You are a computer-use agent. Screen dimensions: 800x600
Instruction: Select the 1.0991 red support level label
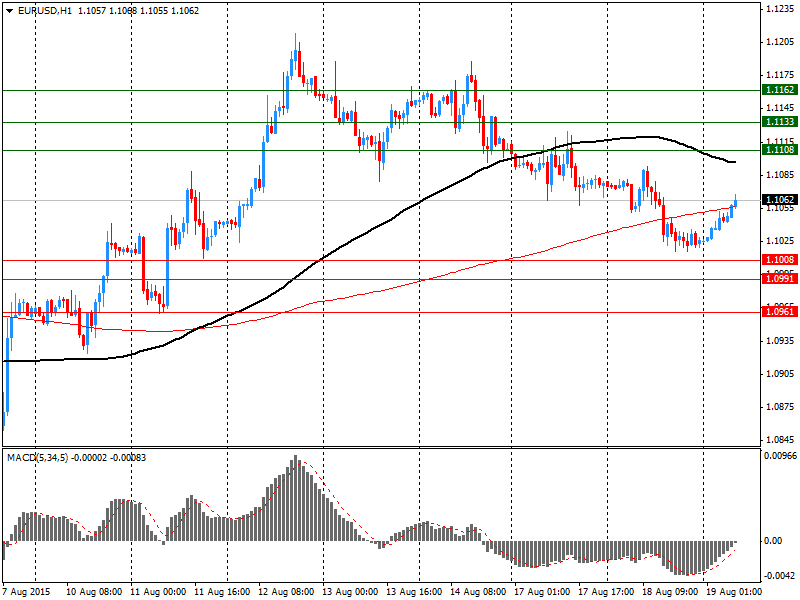coord(780,279)
